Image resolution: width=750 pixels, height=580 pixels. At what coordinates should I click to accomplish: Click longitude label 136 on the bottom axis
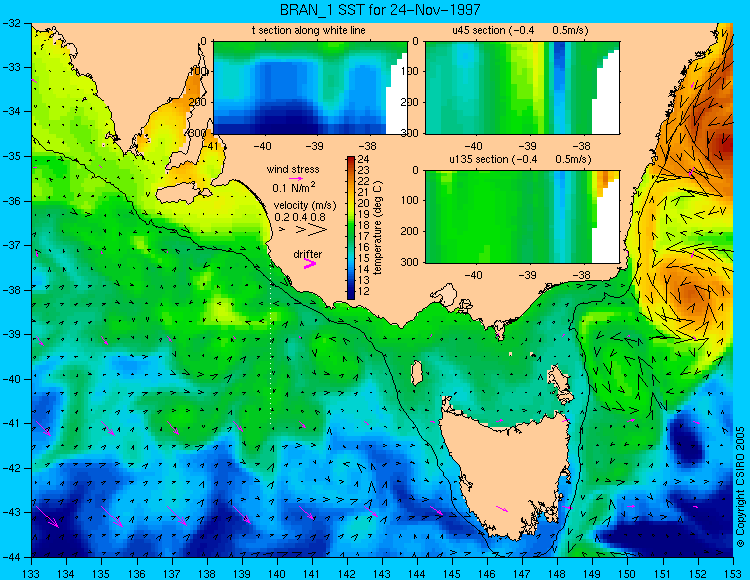(137, 573)
